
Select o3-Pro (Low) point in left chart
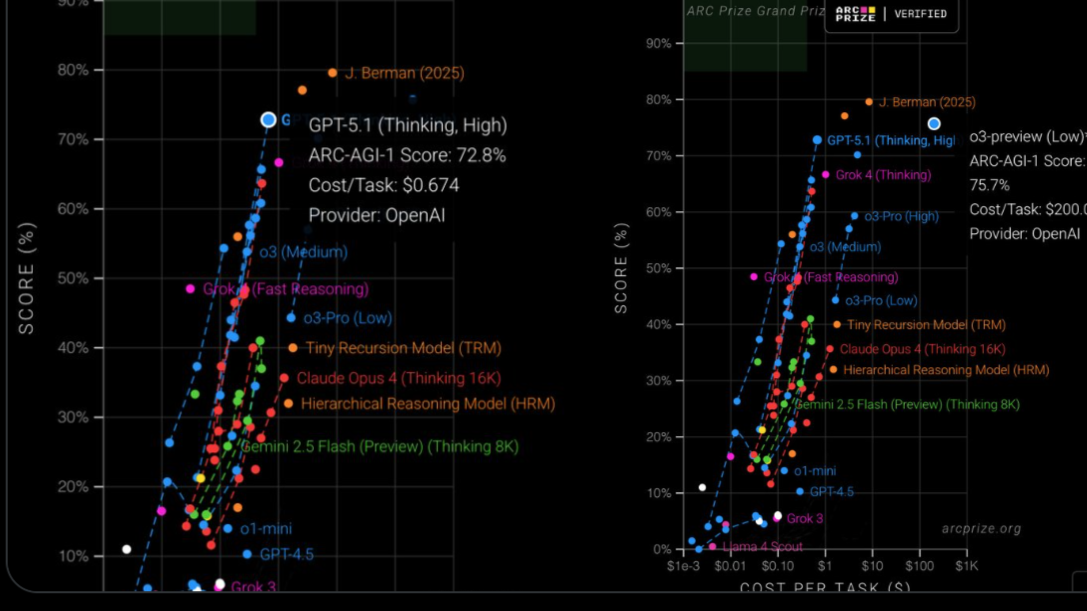(x=291, y=318)
